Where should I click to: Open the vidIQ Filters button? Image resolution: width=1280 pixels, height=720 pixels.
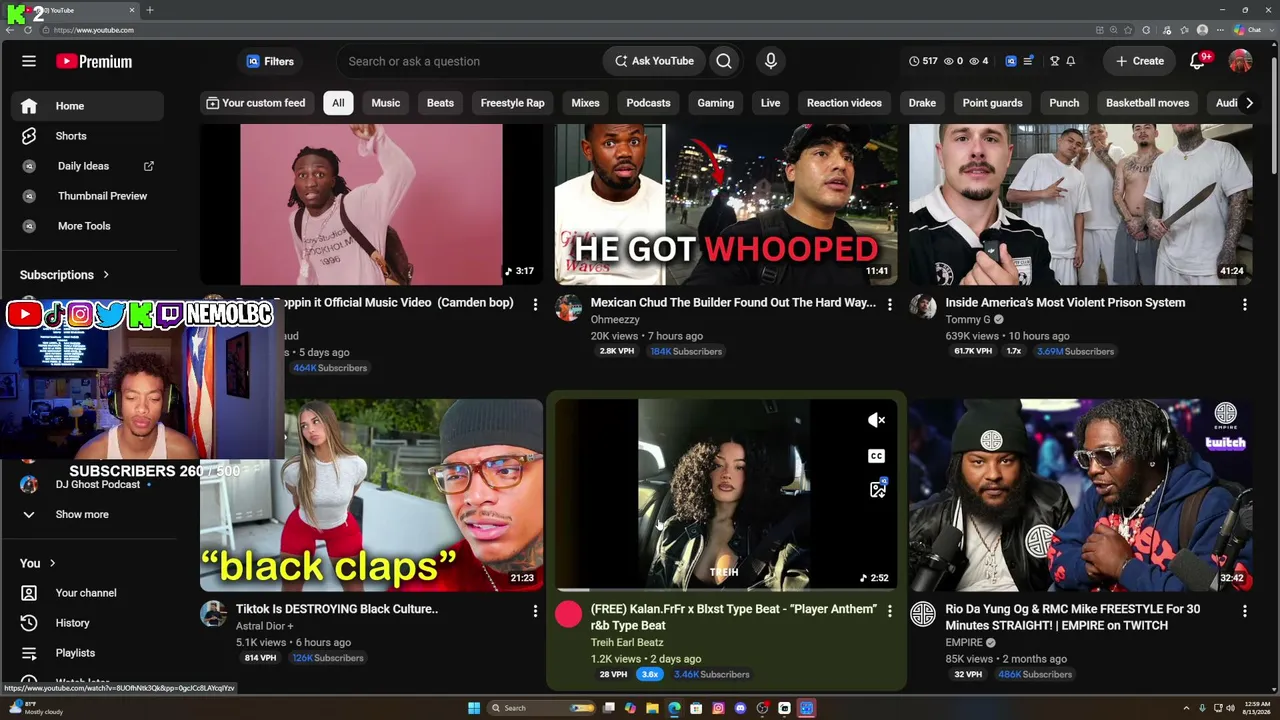pyautogui.click(x=270, y=61)
